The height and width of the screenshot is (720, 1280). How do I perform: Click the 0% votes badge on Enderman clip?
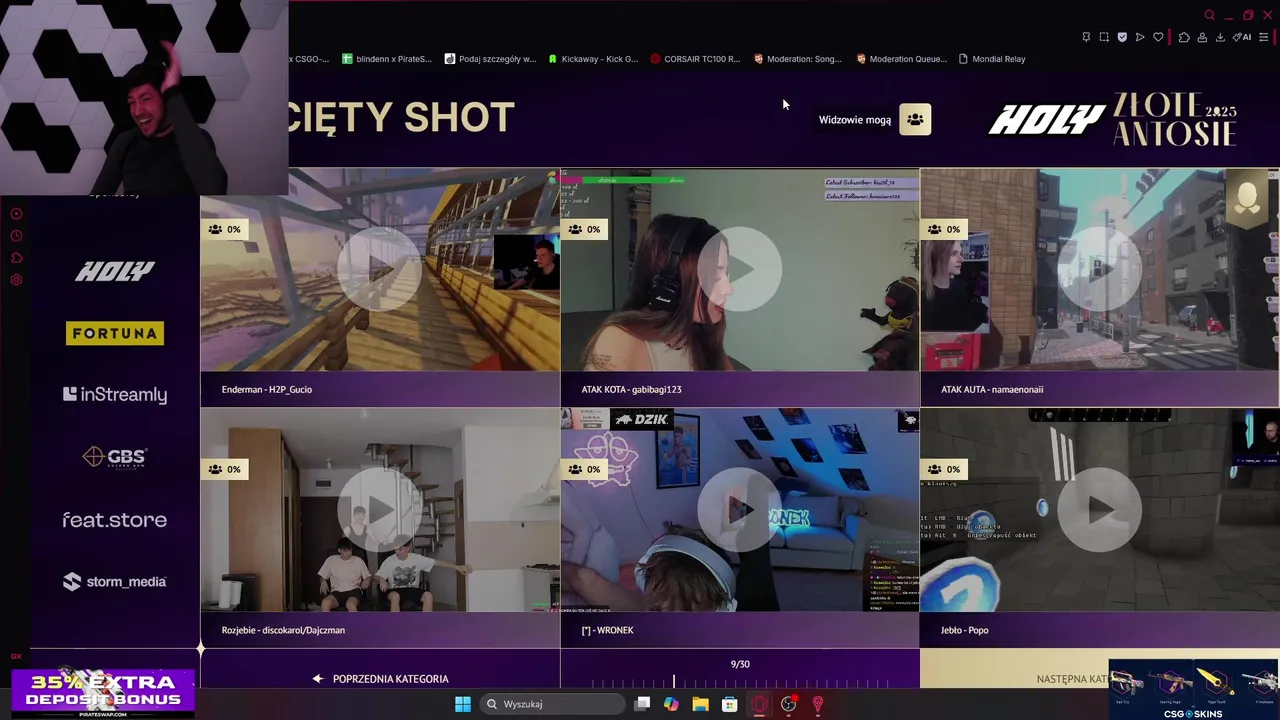pyautogui.click(x=225, y=229)
